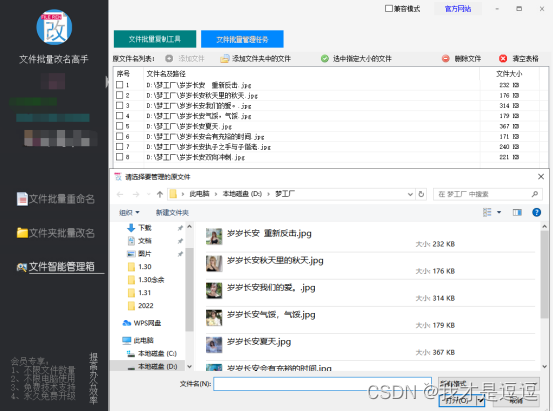
Task: Open the 官方网站 link
Action: [458, 9]
